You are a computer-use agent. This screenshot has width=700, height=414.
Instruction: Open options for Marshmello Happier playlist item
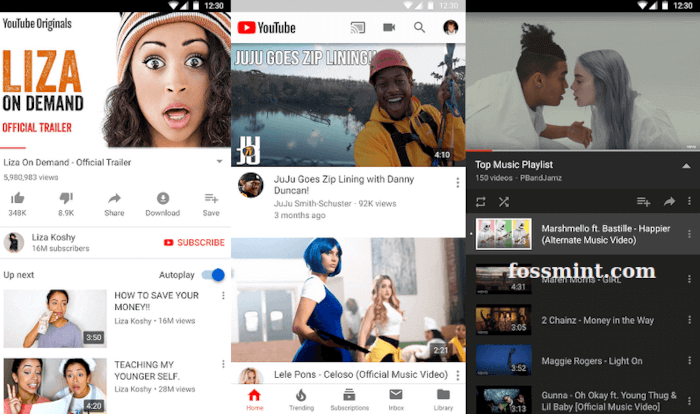[x=689, y=234]
